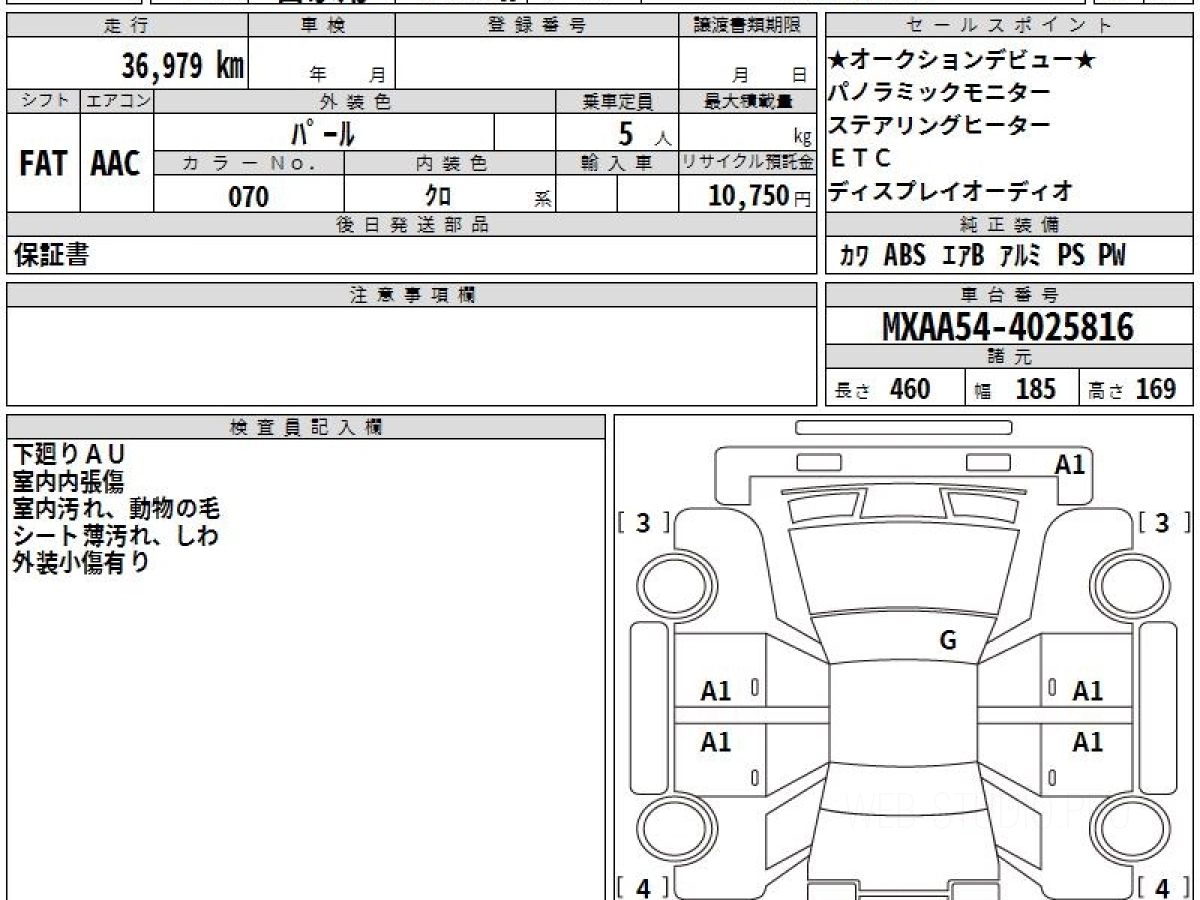The height and width of the screenshot is (900, 1200).
Task: Click the 注意事項欄 header
Action: [x=411, y=294]
